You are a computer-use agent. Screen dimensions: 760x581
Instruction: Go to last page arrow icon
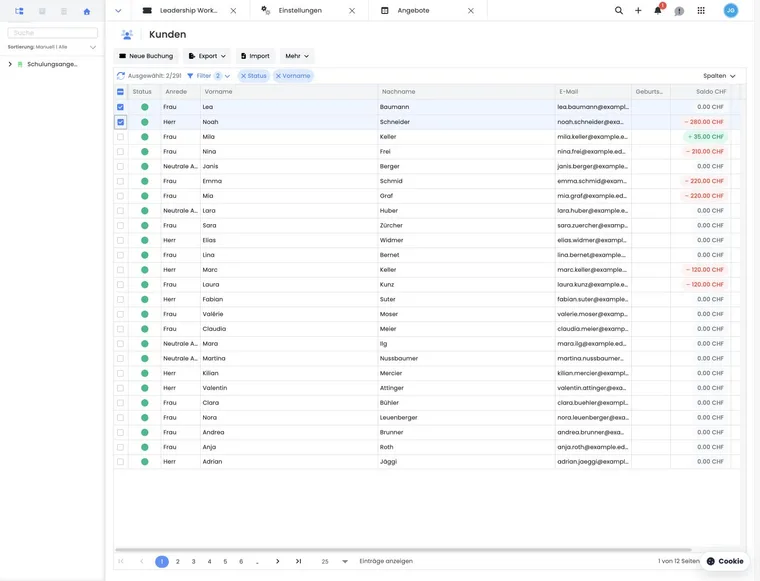click(x=299, y=561)
